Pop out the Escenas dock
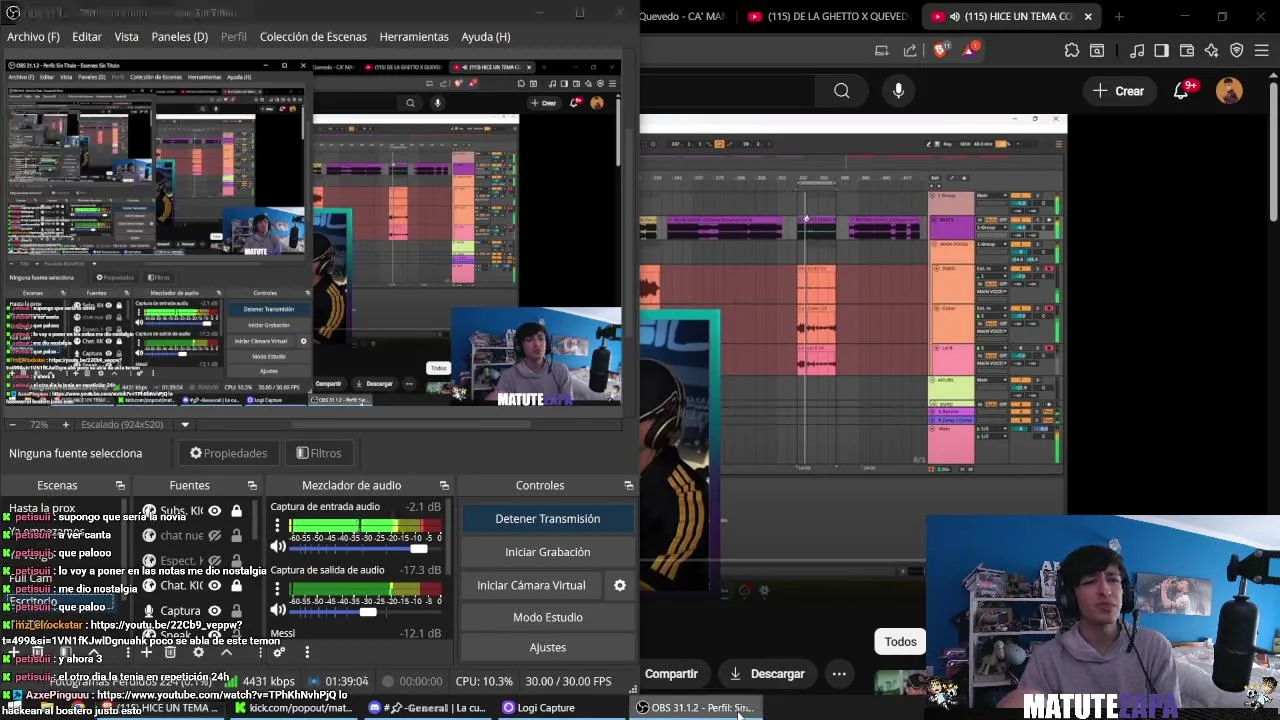The height and width of the screenshot is (720, 1280). click(120, 485)
